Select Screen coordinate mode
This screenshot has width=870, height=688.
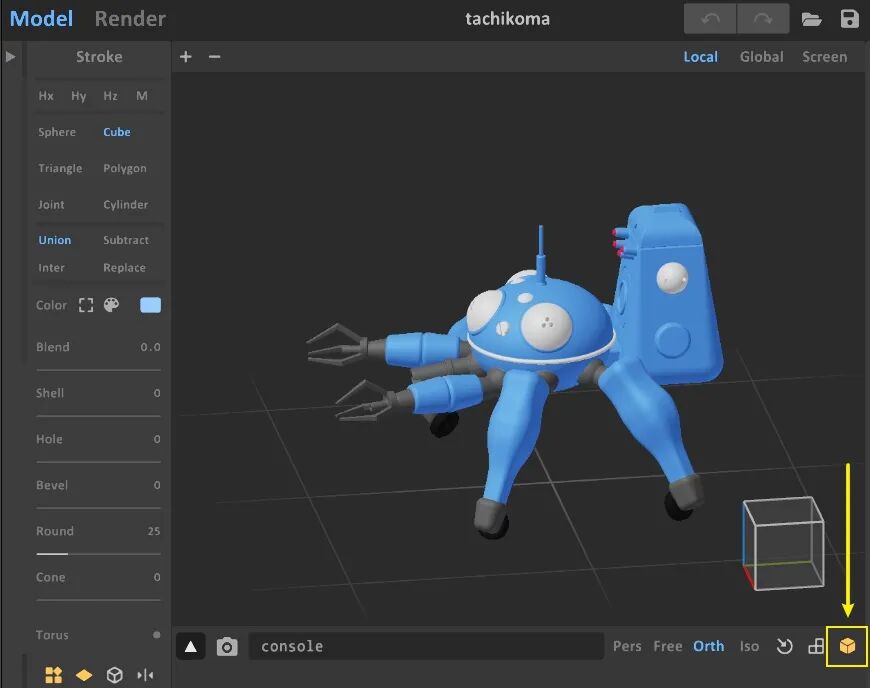click(824, 57)
